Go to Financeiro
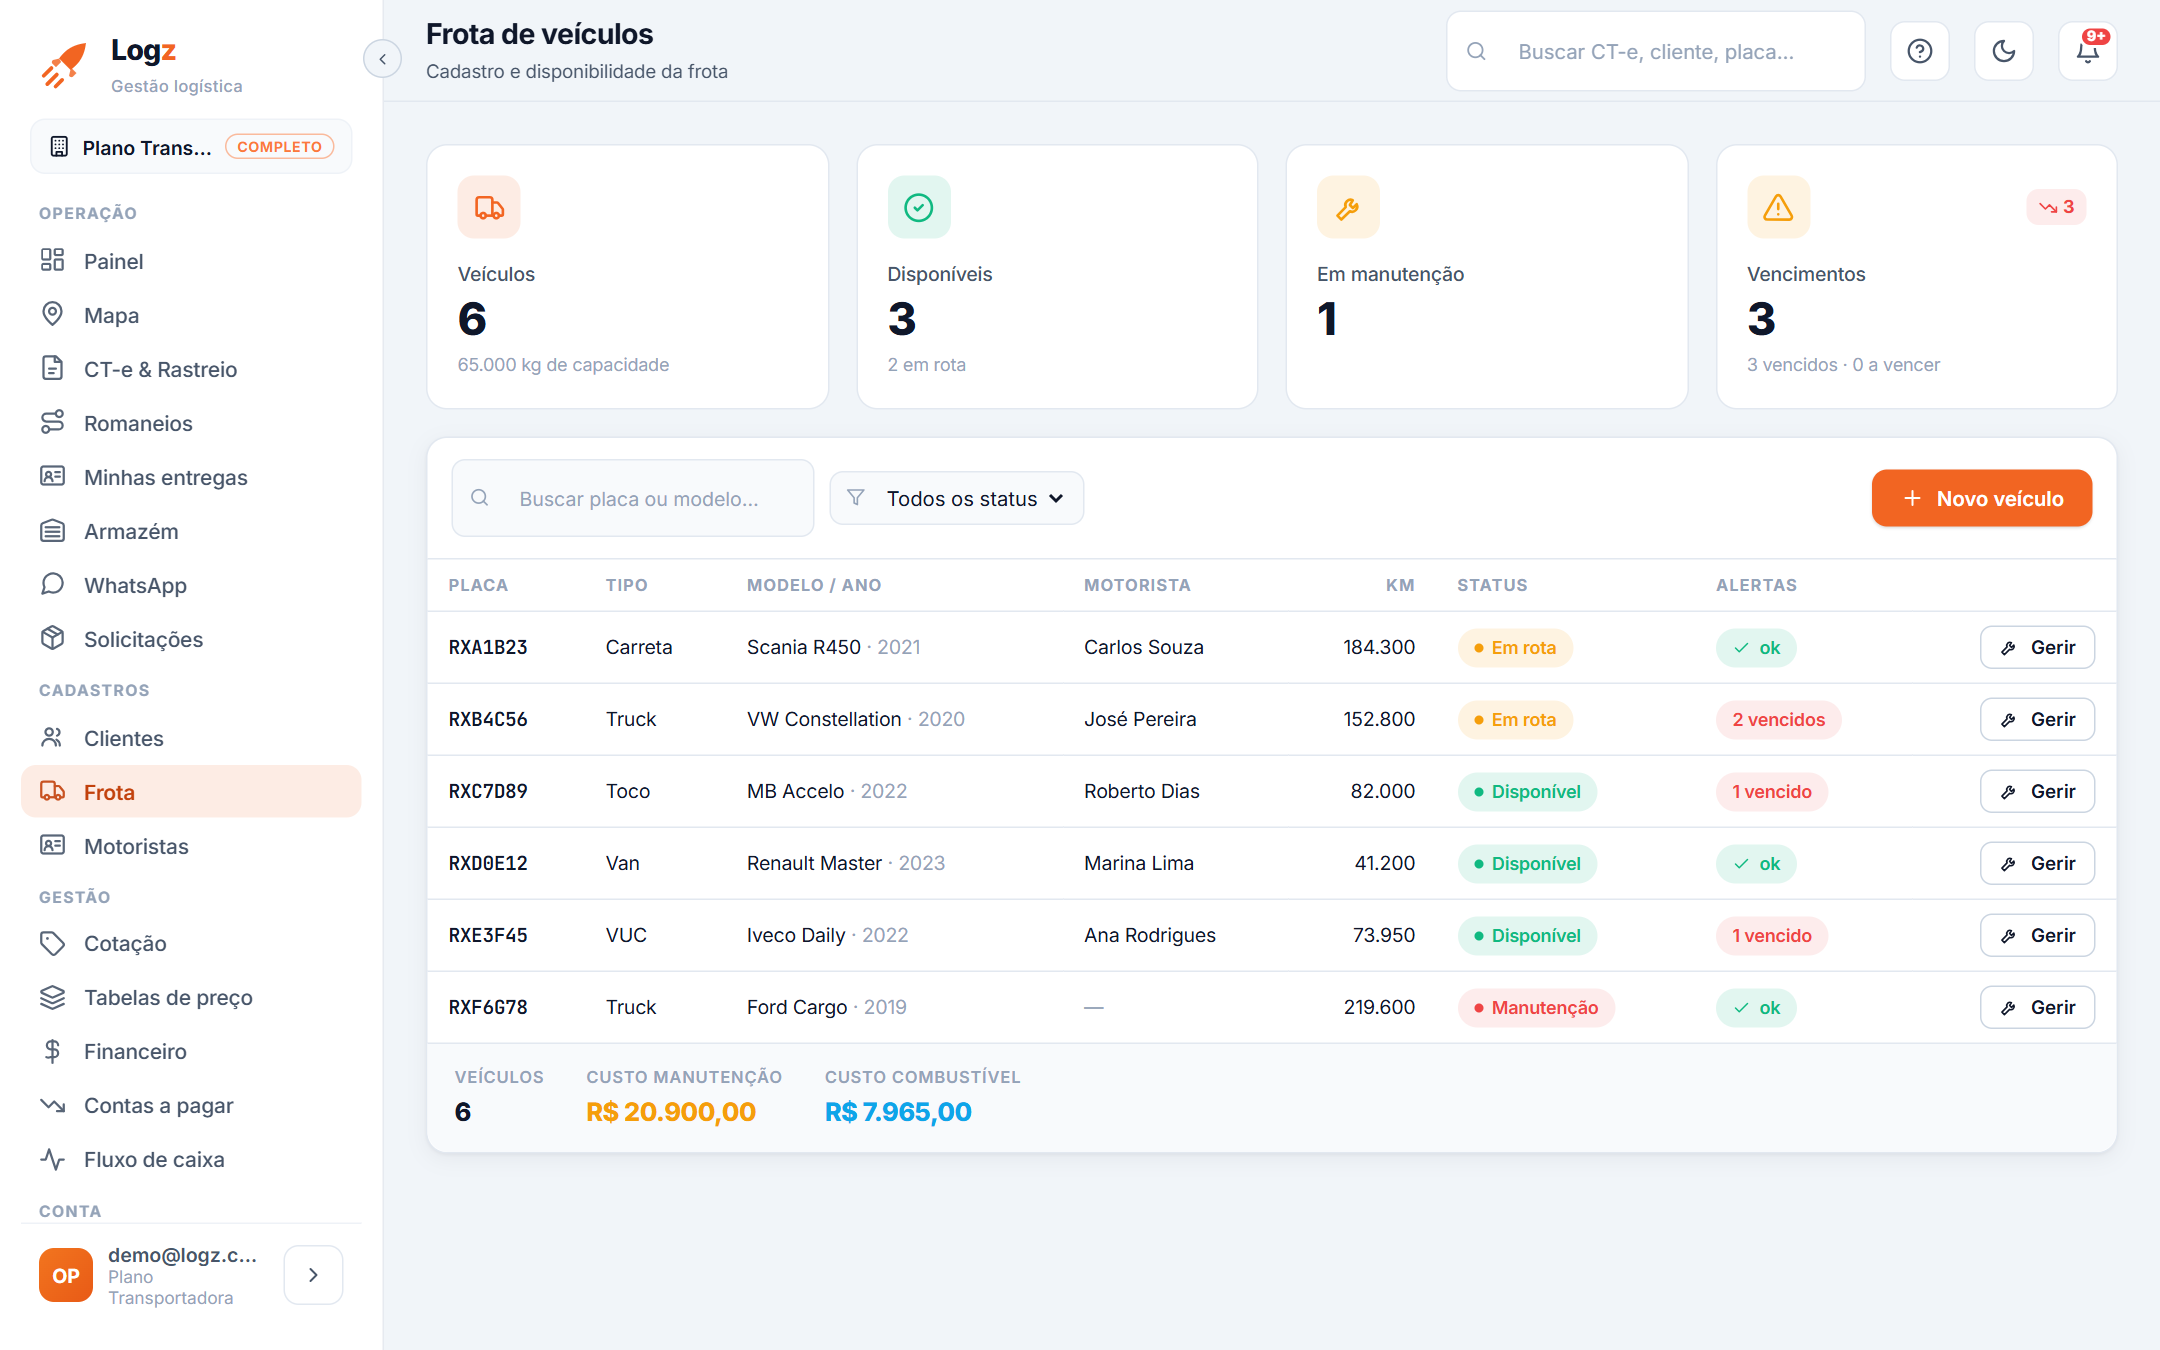This screenshot has width=2160, height=1350. (x=191, y=1051)
